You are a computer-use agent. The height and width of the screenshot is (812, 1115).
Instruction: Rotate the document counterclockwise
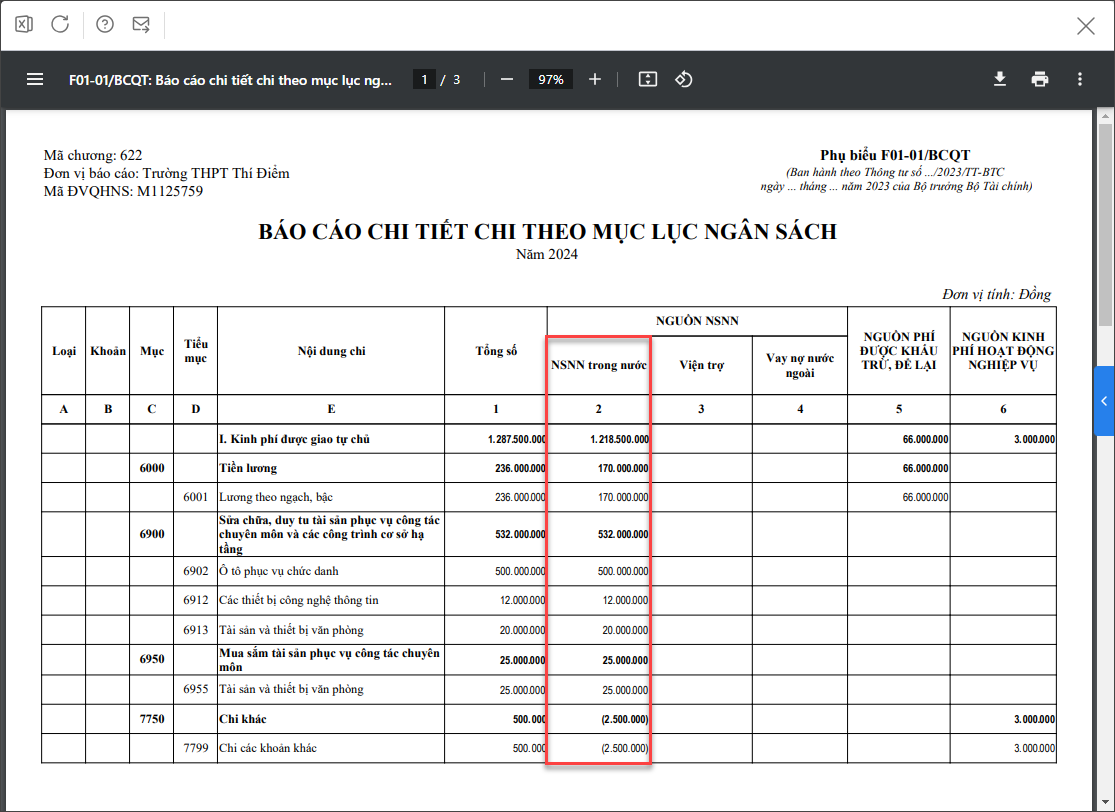pos(684,79)
